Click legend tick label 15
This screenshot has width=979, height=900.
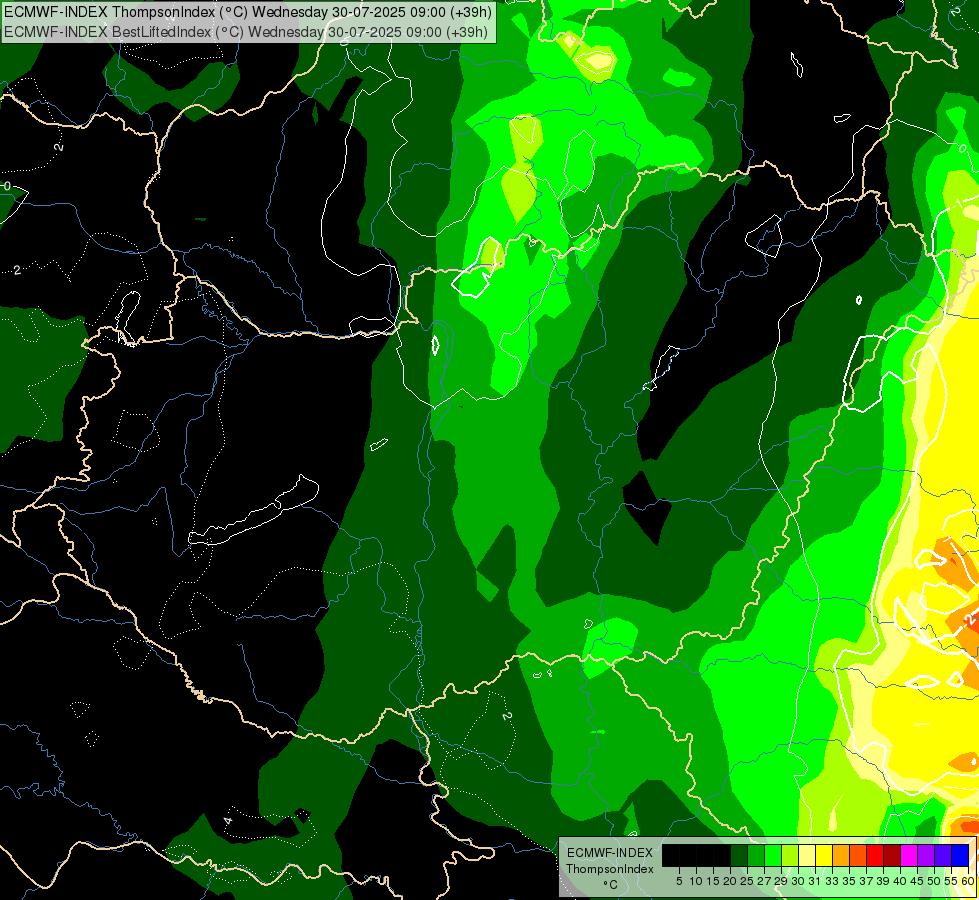(714, 881)
